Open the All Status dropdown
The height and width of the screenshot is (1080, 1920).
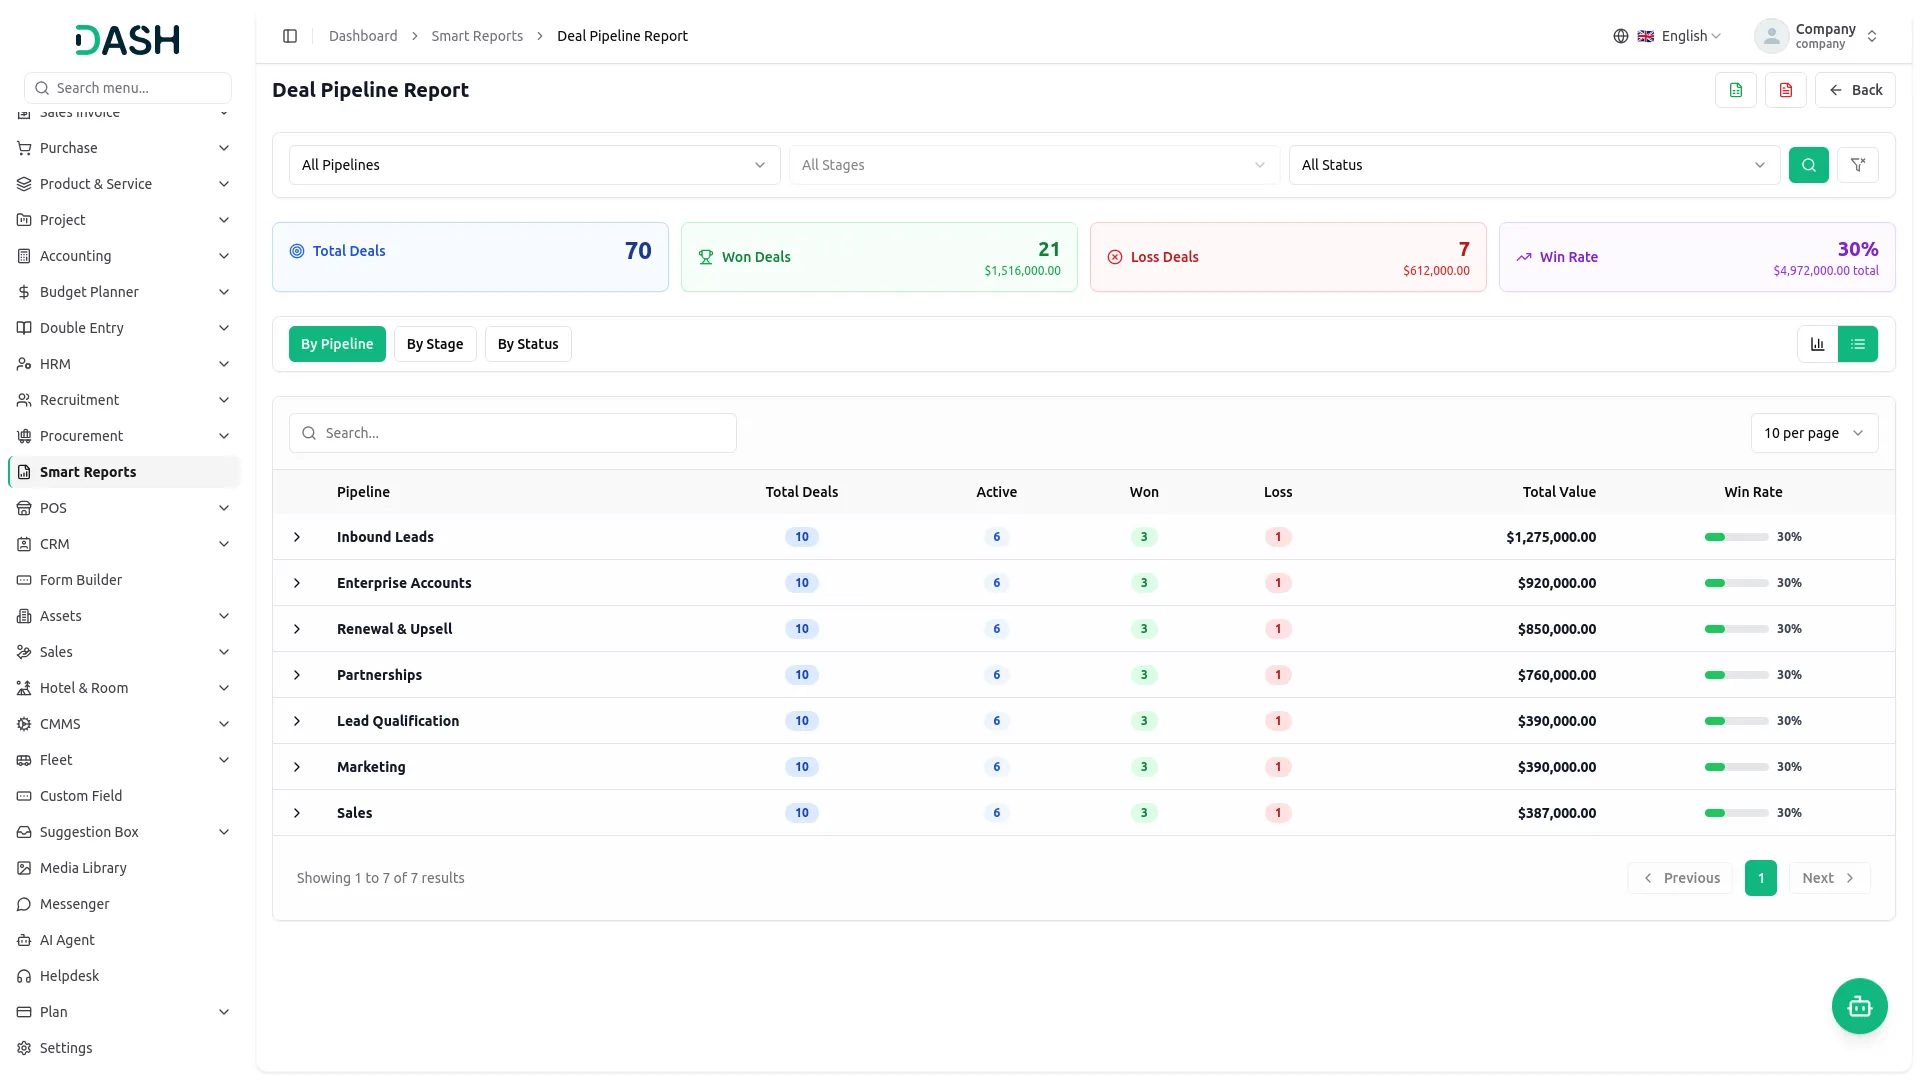point(1534,165)
